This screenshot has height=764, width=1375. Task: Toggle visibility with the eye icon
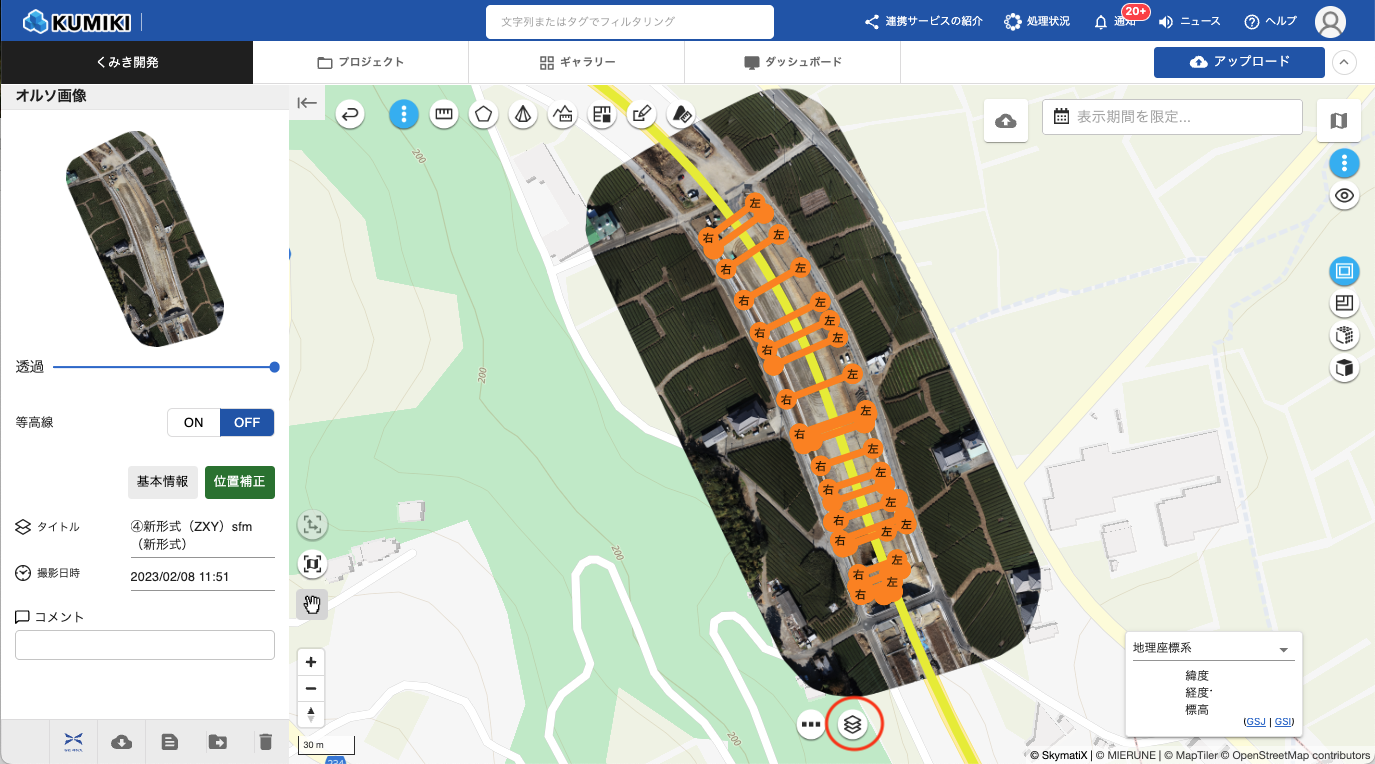[x=1344, y=196]
